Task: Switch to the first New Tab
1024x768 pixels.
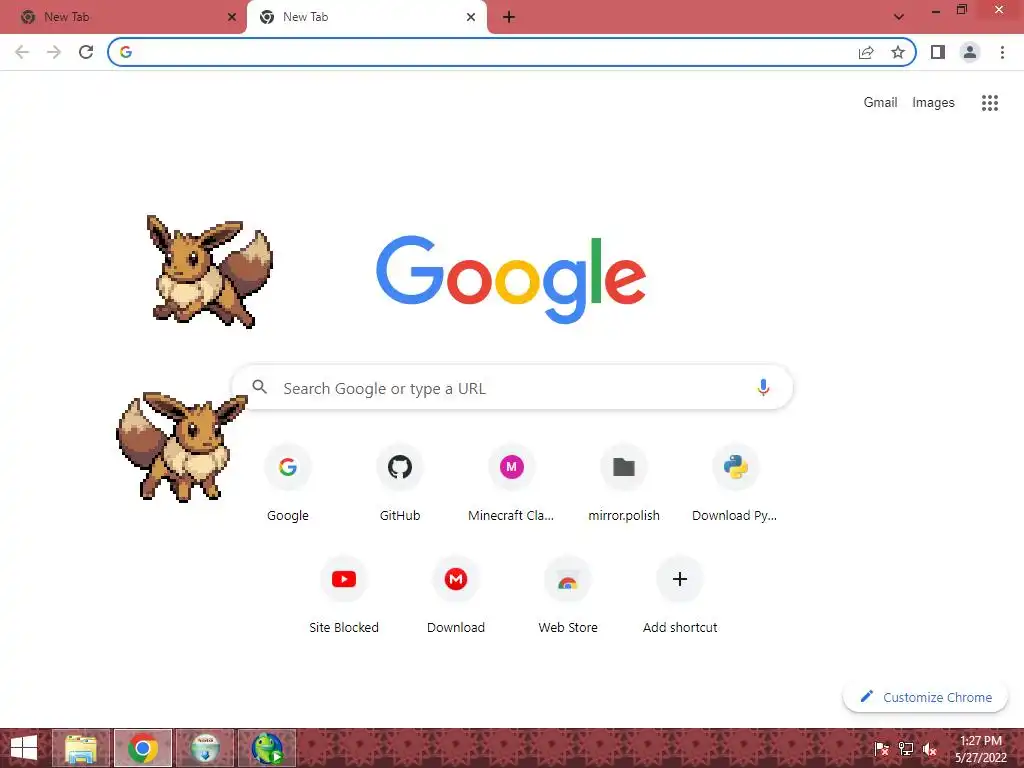Action: pyautogui.click(x=124, y=17)
